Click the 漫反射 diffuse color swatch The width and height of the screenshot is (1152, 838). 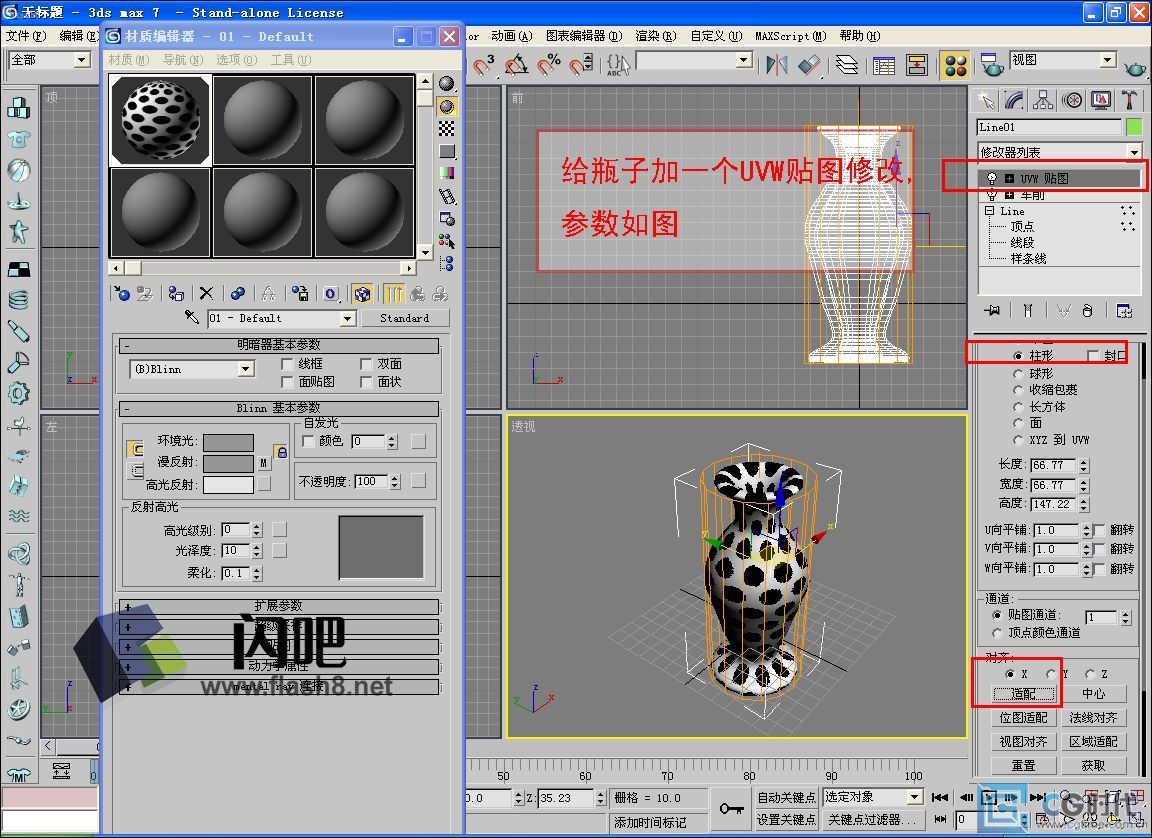[228, 464]
